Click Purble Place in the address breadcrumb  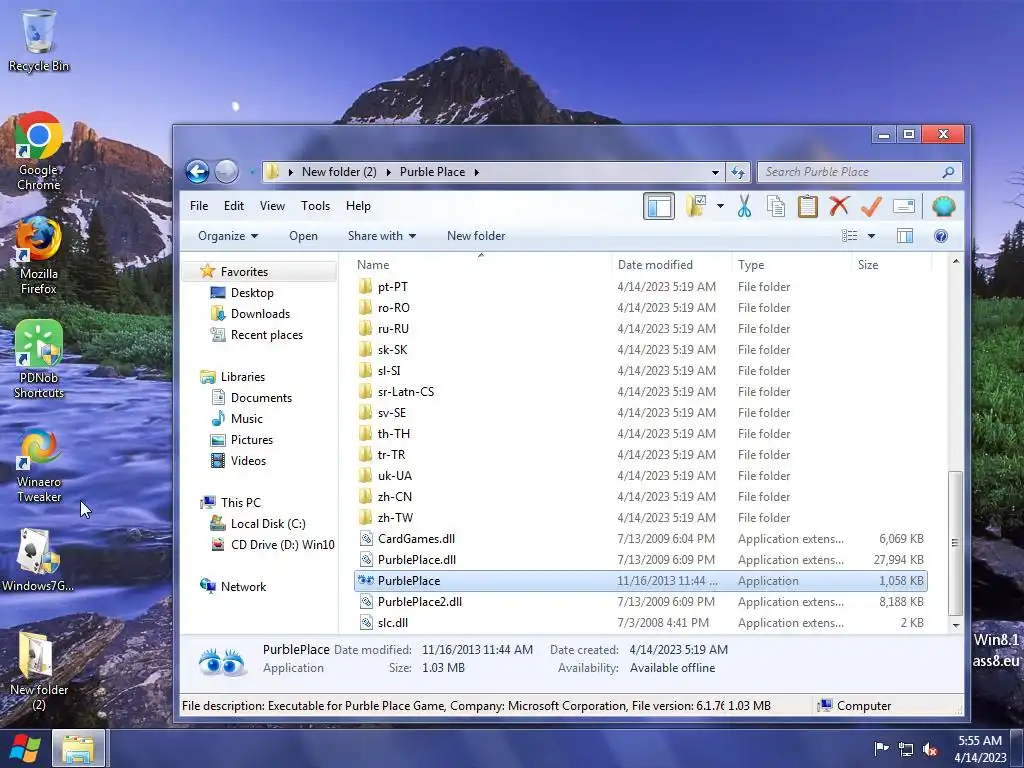(432, 172)
